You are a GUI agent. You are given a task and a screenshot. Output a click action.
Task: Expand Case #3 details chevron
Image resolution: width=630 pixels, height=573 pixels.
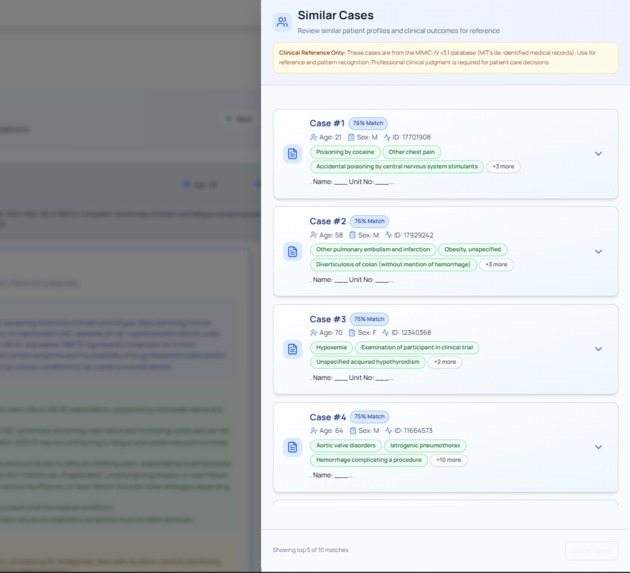click(598, 349)
